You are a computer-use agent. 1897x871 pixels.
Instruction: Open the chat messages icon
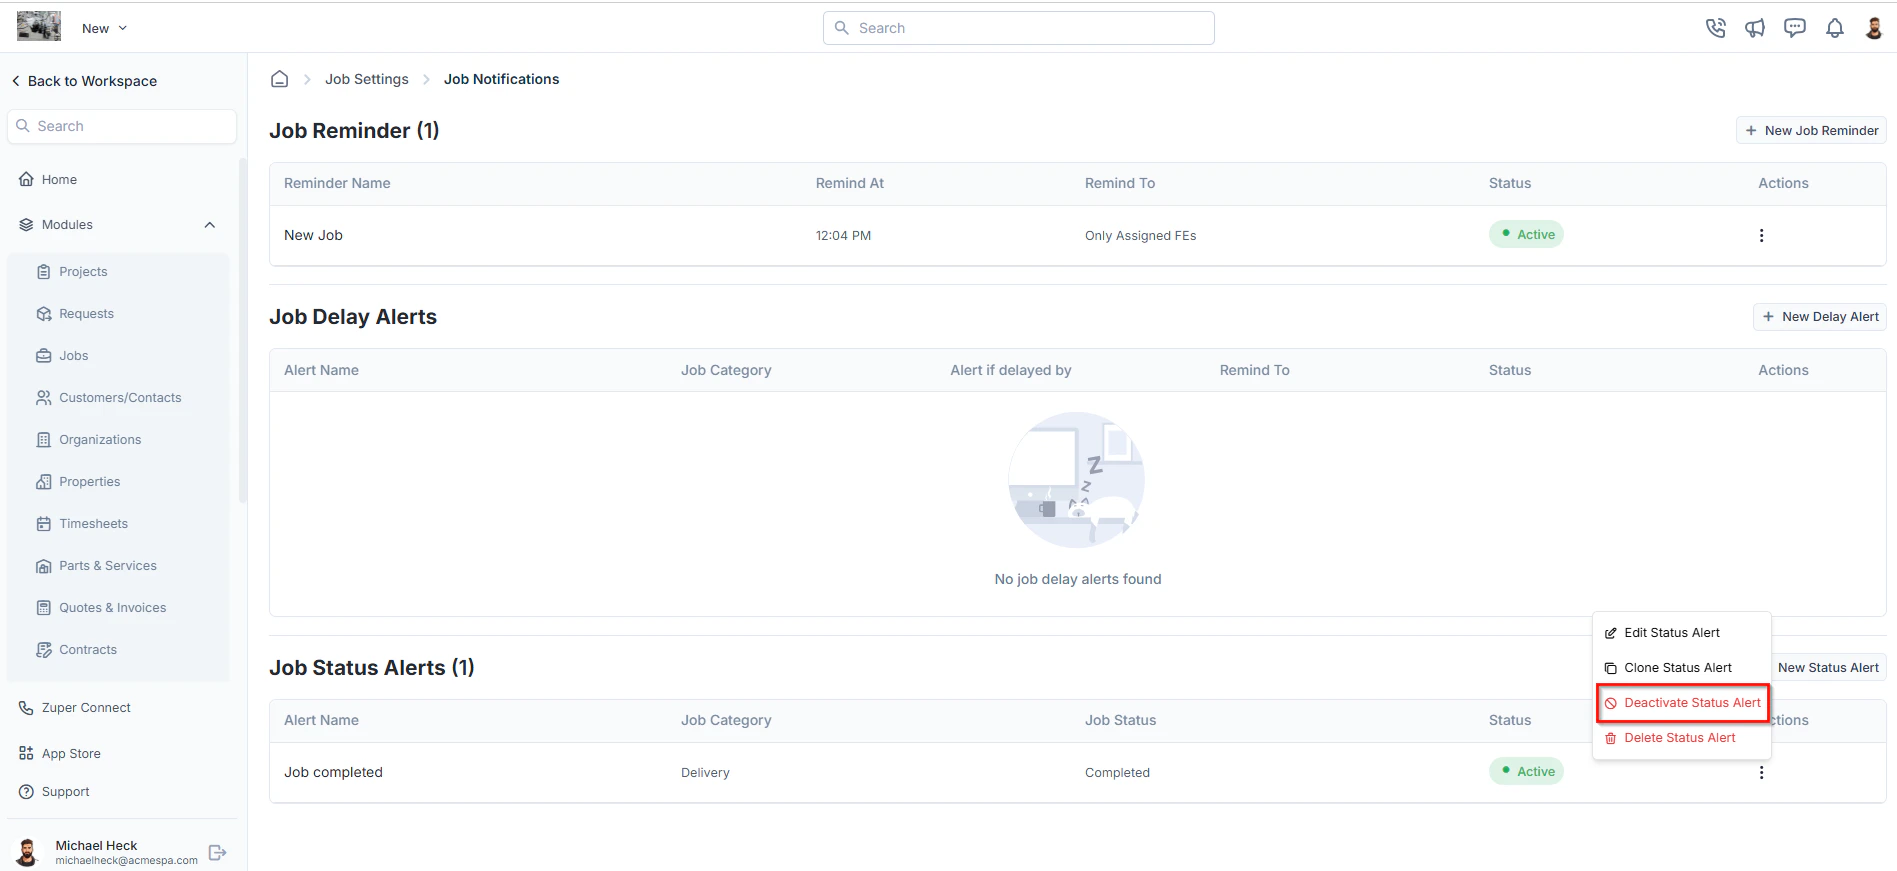pyautogui.click(x=1795, y=28)
